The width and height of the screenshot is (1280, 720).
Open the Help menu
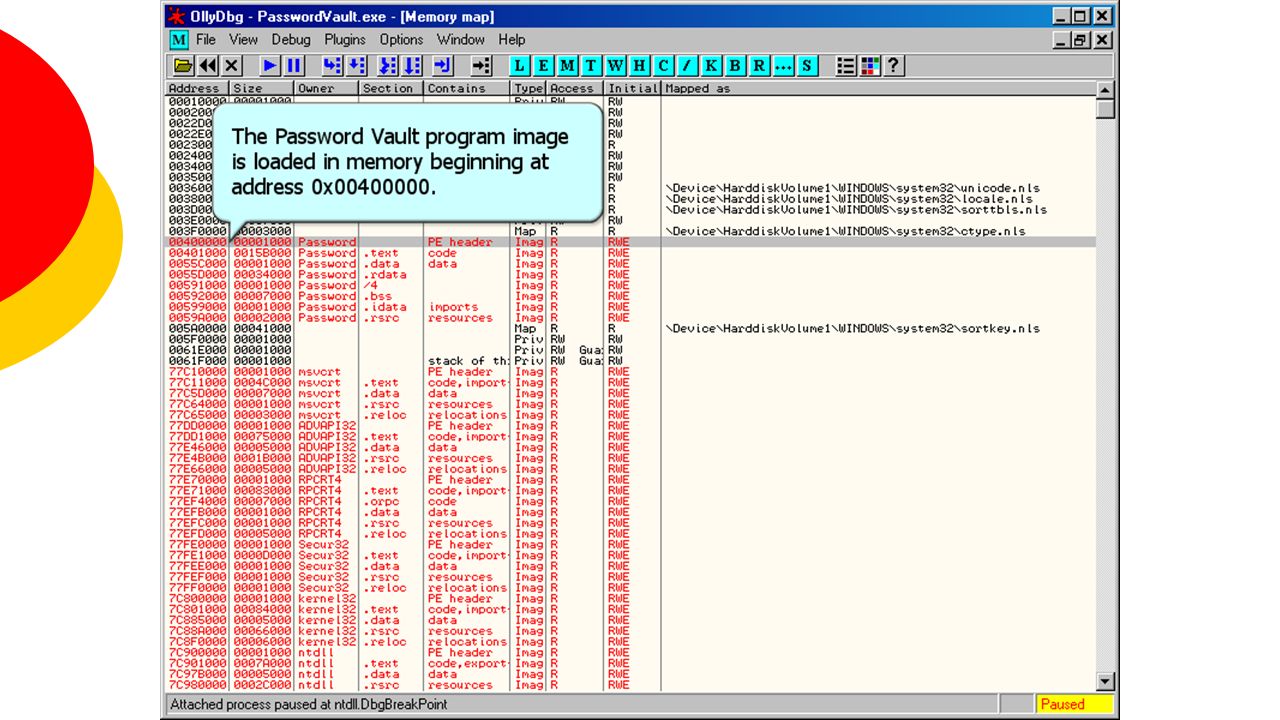point(512,40)
